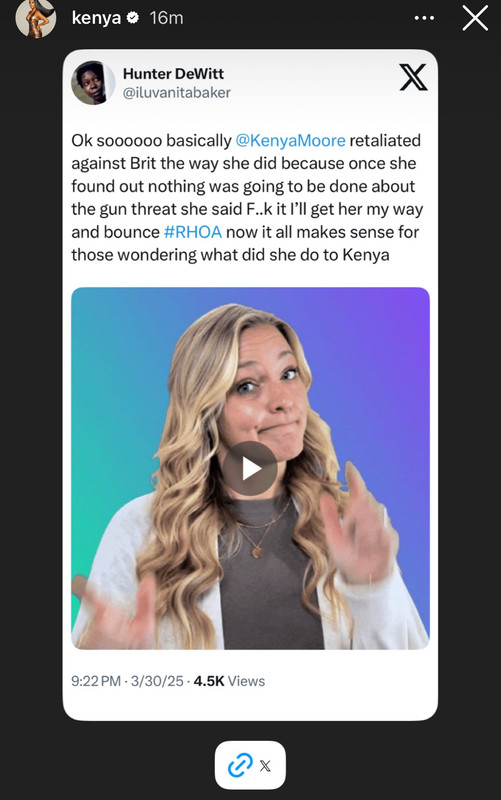The width and height of the screenshot is (501, 800).
Task: Open the three-dot more options menu
Action: click(x=424, y=18)
